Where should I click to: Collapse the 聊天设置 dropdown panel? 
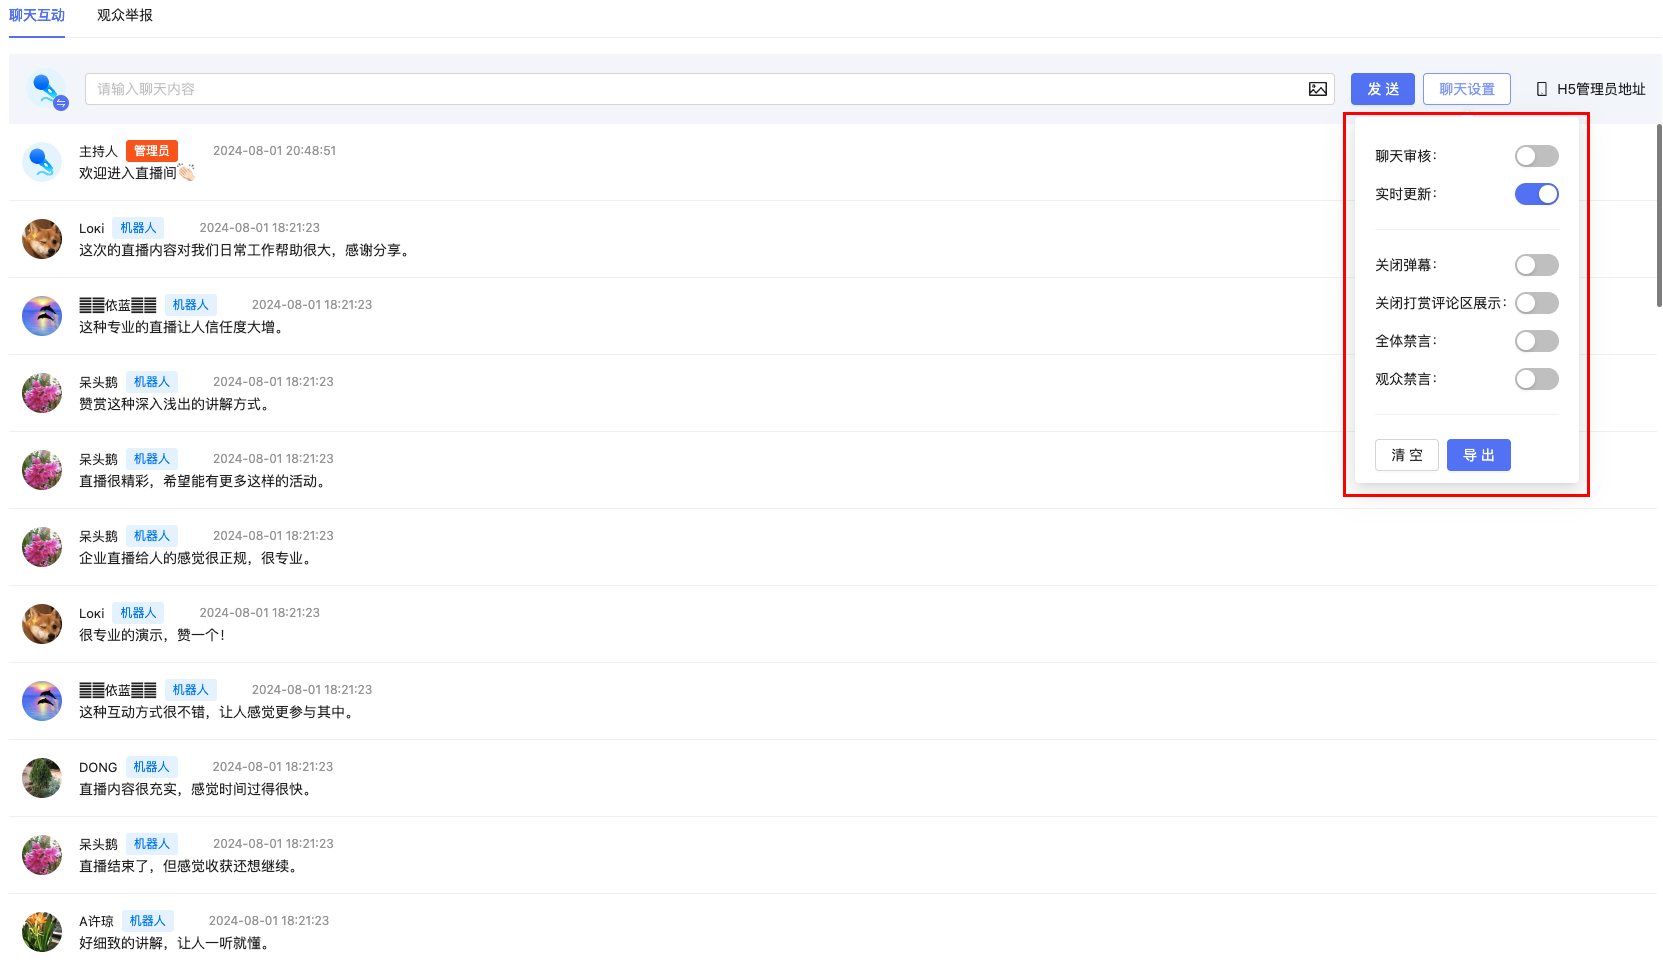1466,89
